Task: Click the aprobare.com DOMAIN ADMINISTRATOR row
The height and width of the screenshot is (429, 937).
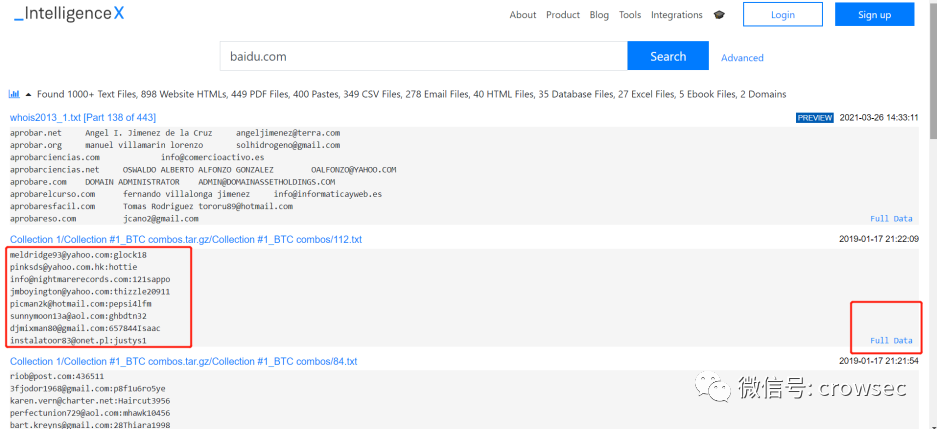Action: tap(173, 182)
